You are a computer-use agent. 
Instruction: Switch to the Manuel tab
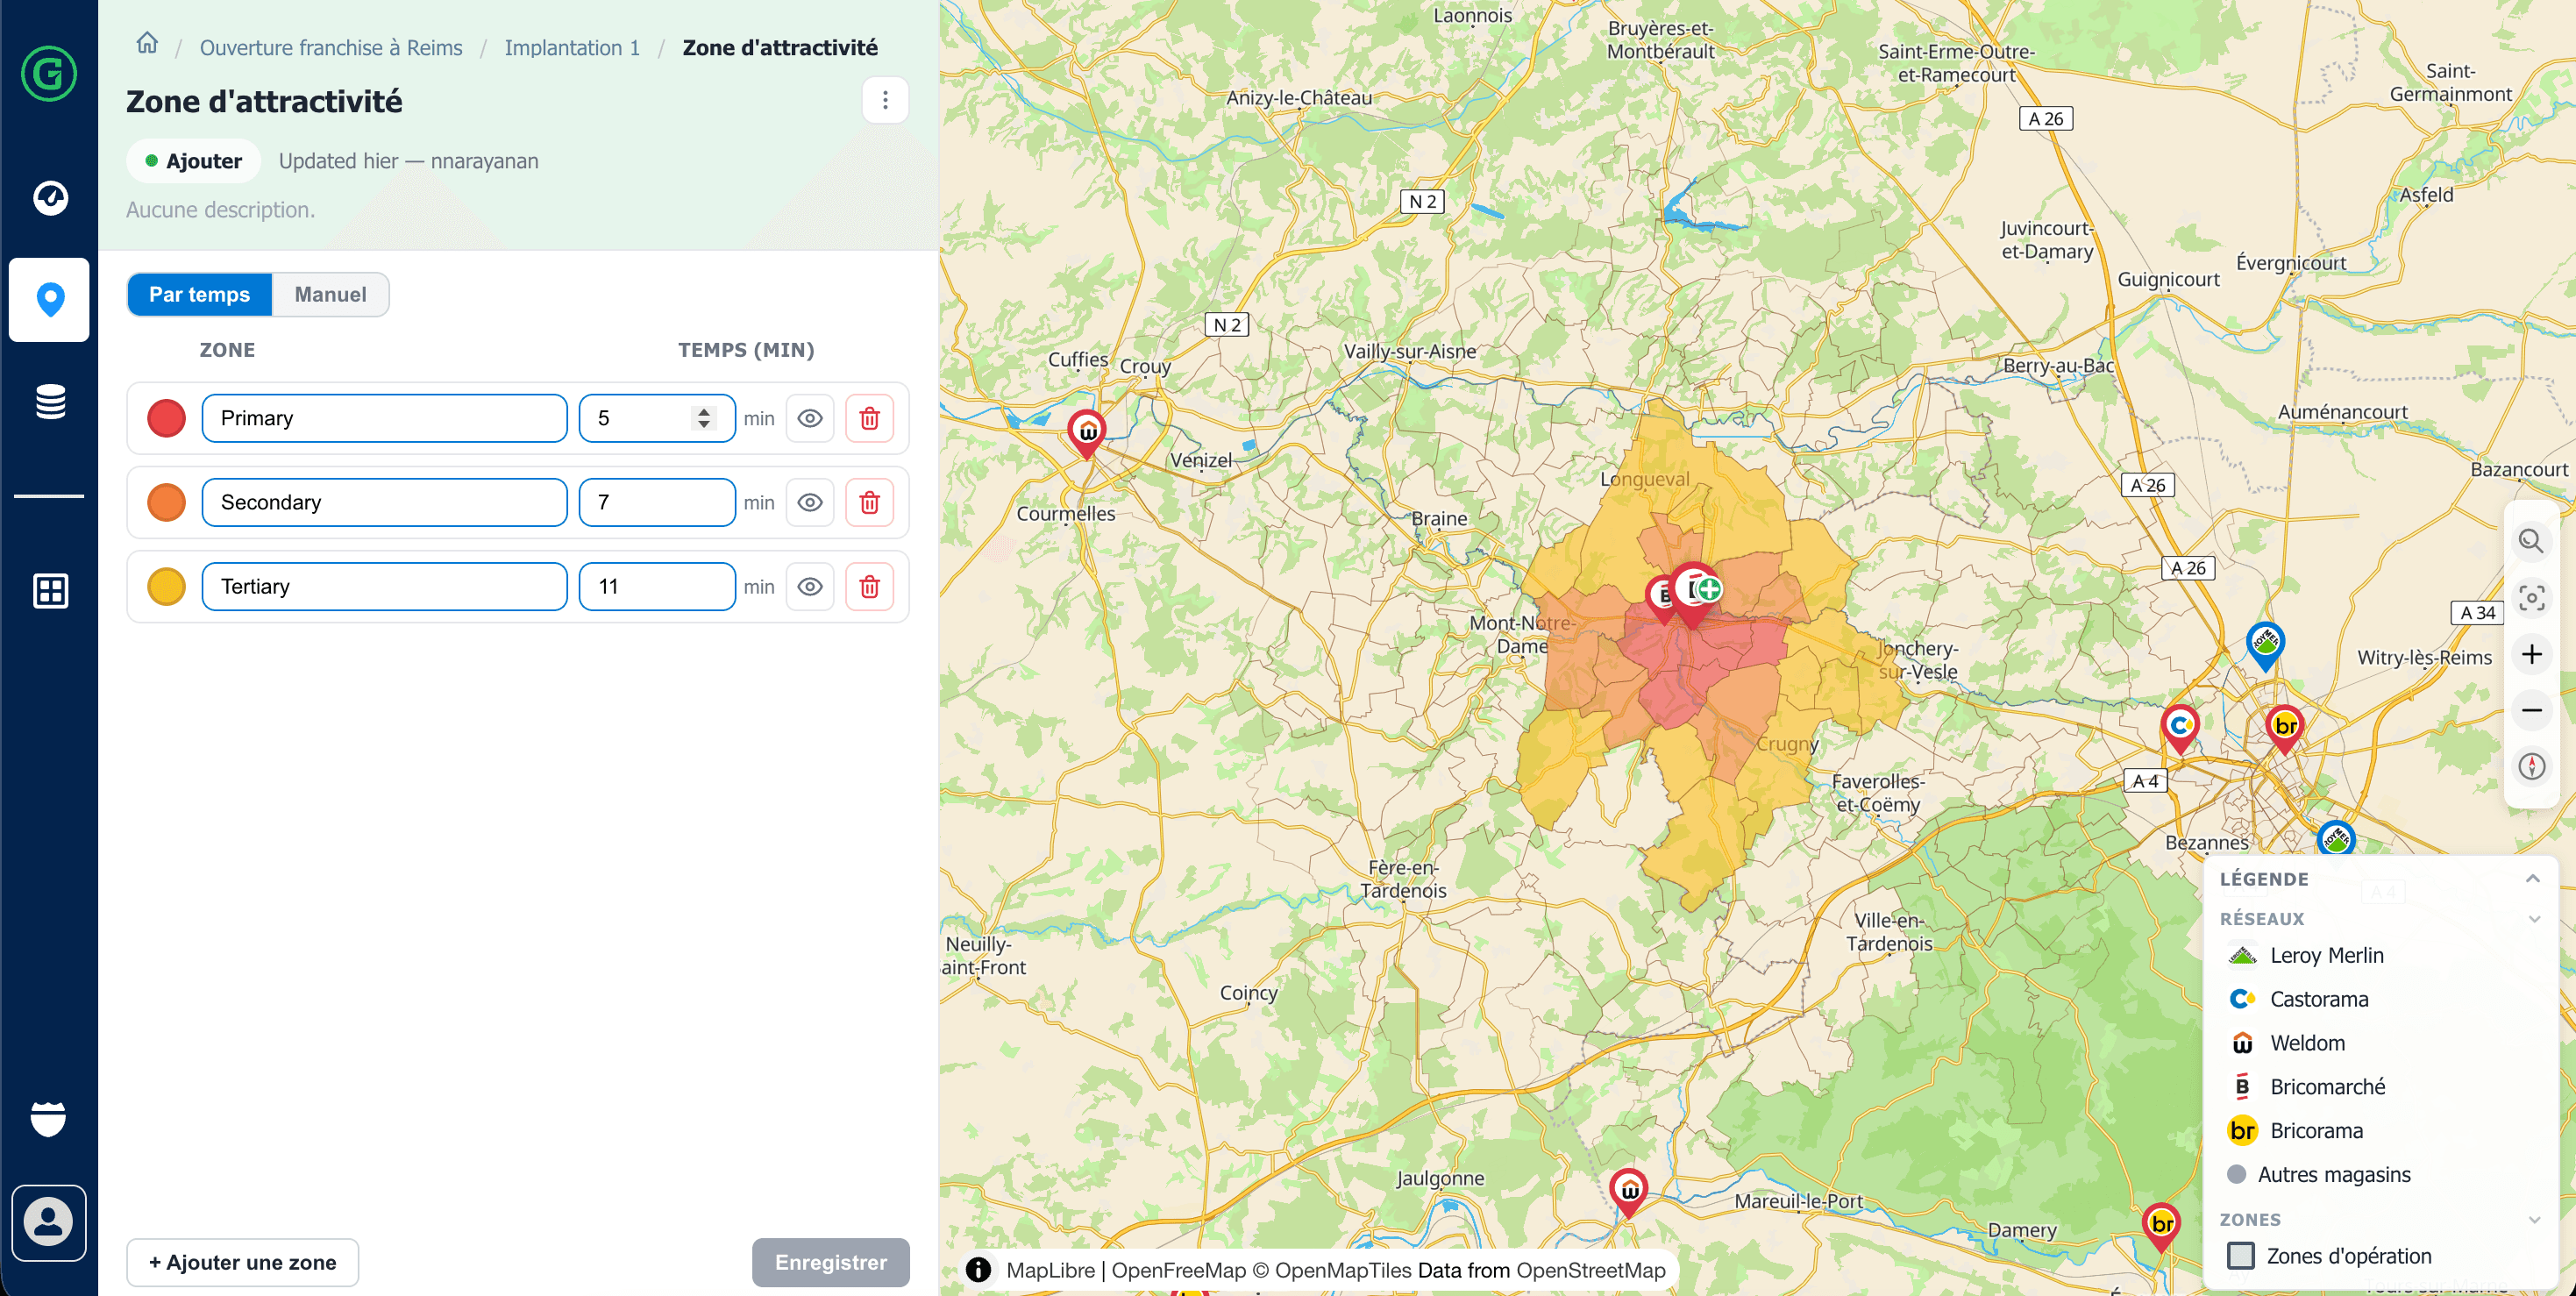point(330,294)
